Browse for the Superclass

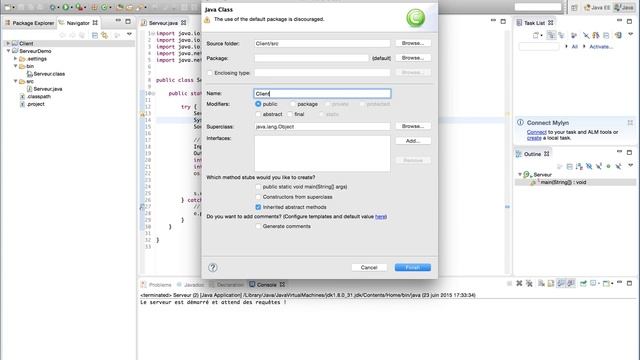(x=413, y=126)
